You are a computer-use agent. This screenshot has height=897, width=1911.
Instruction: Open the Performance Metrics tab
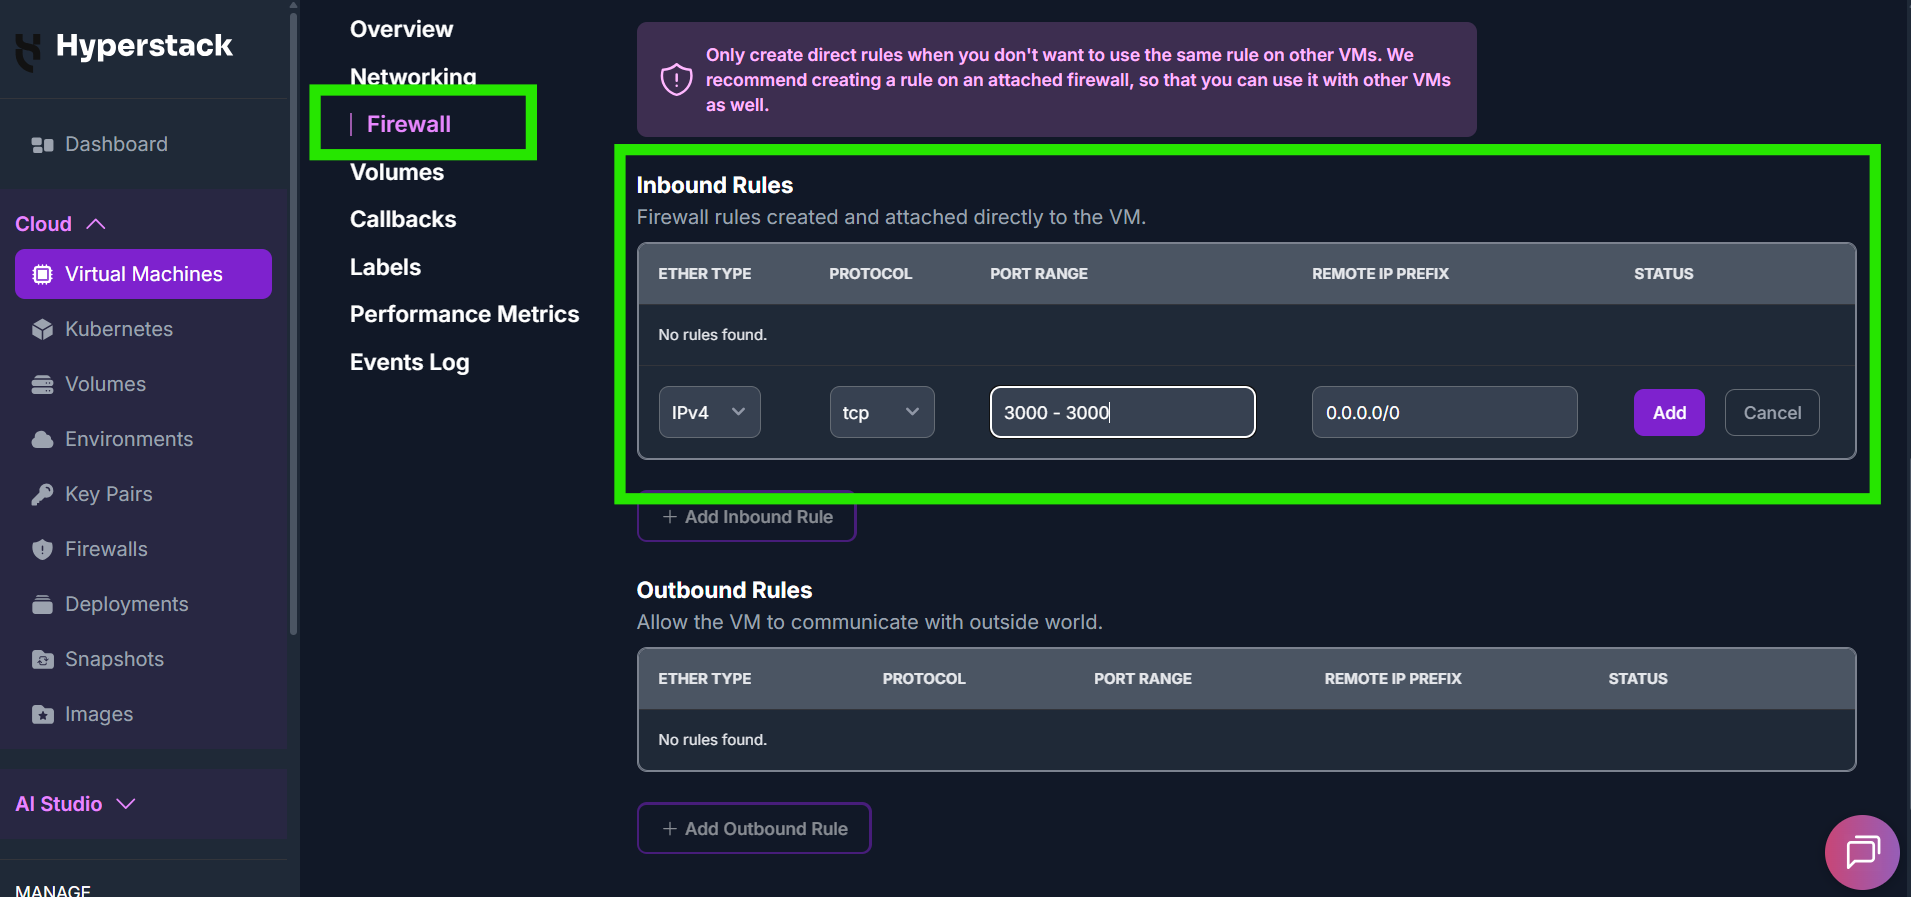click(464, 314)
